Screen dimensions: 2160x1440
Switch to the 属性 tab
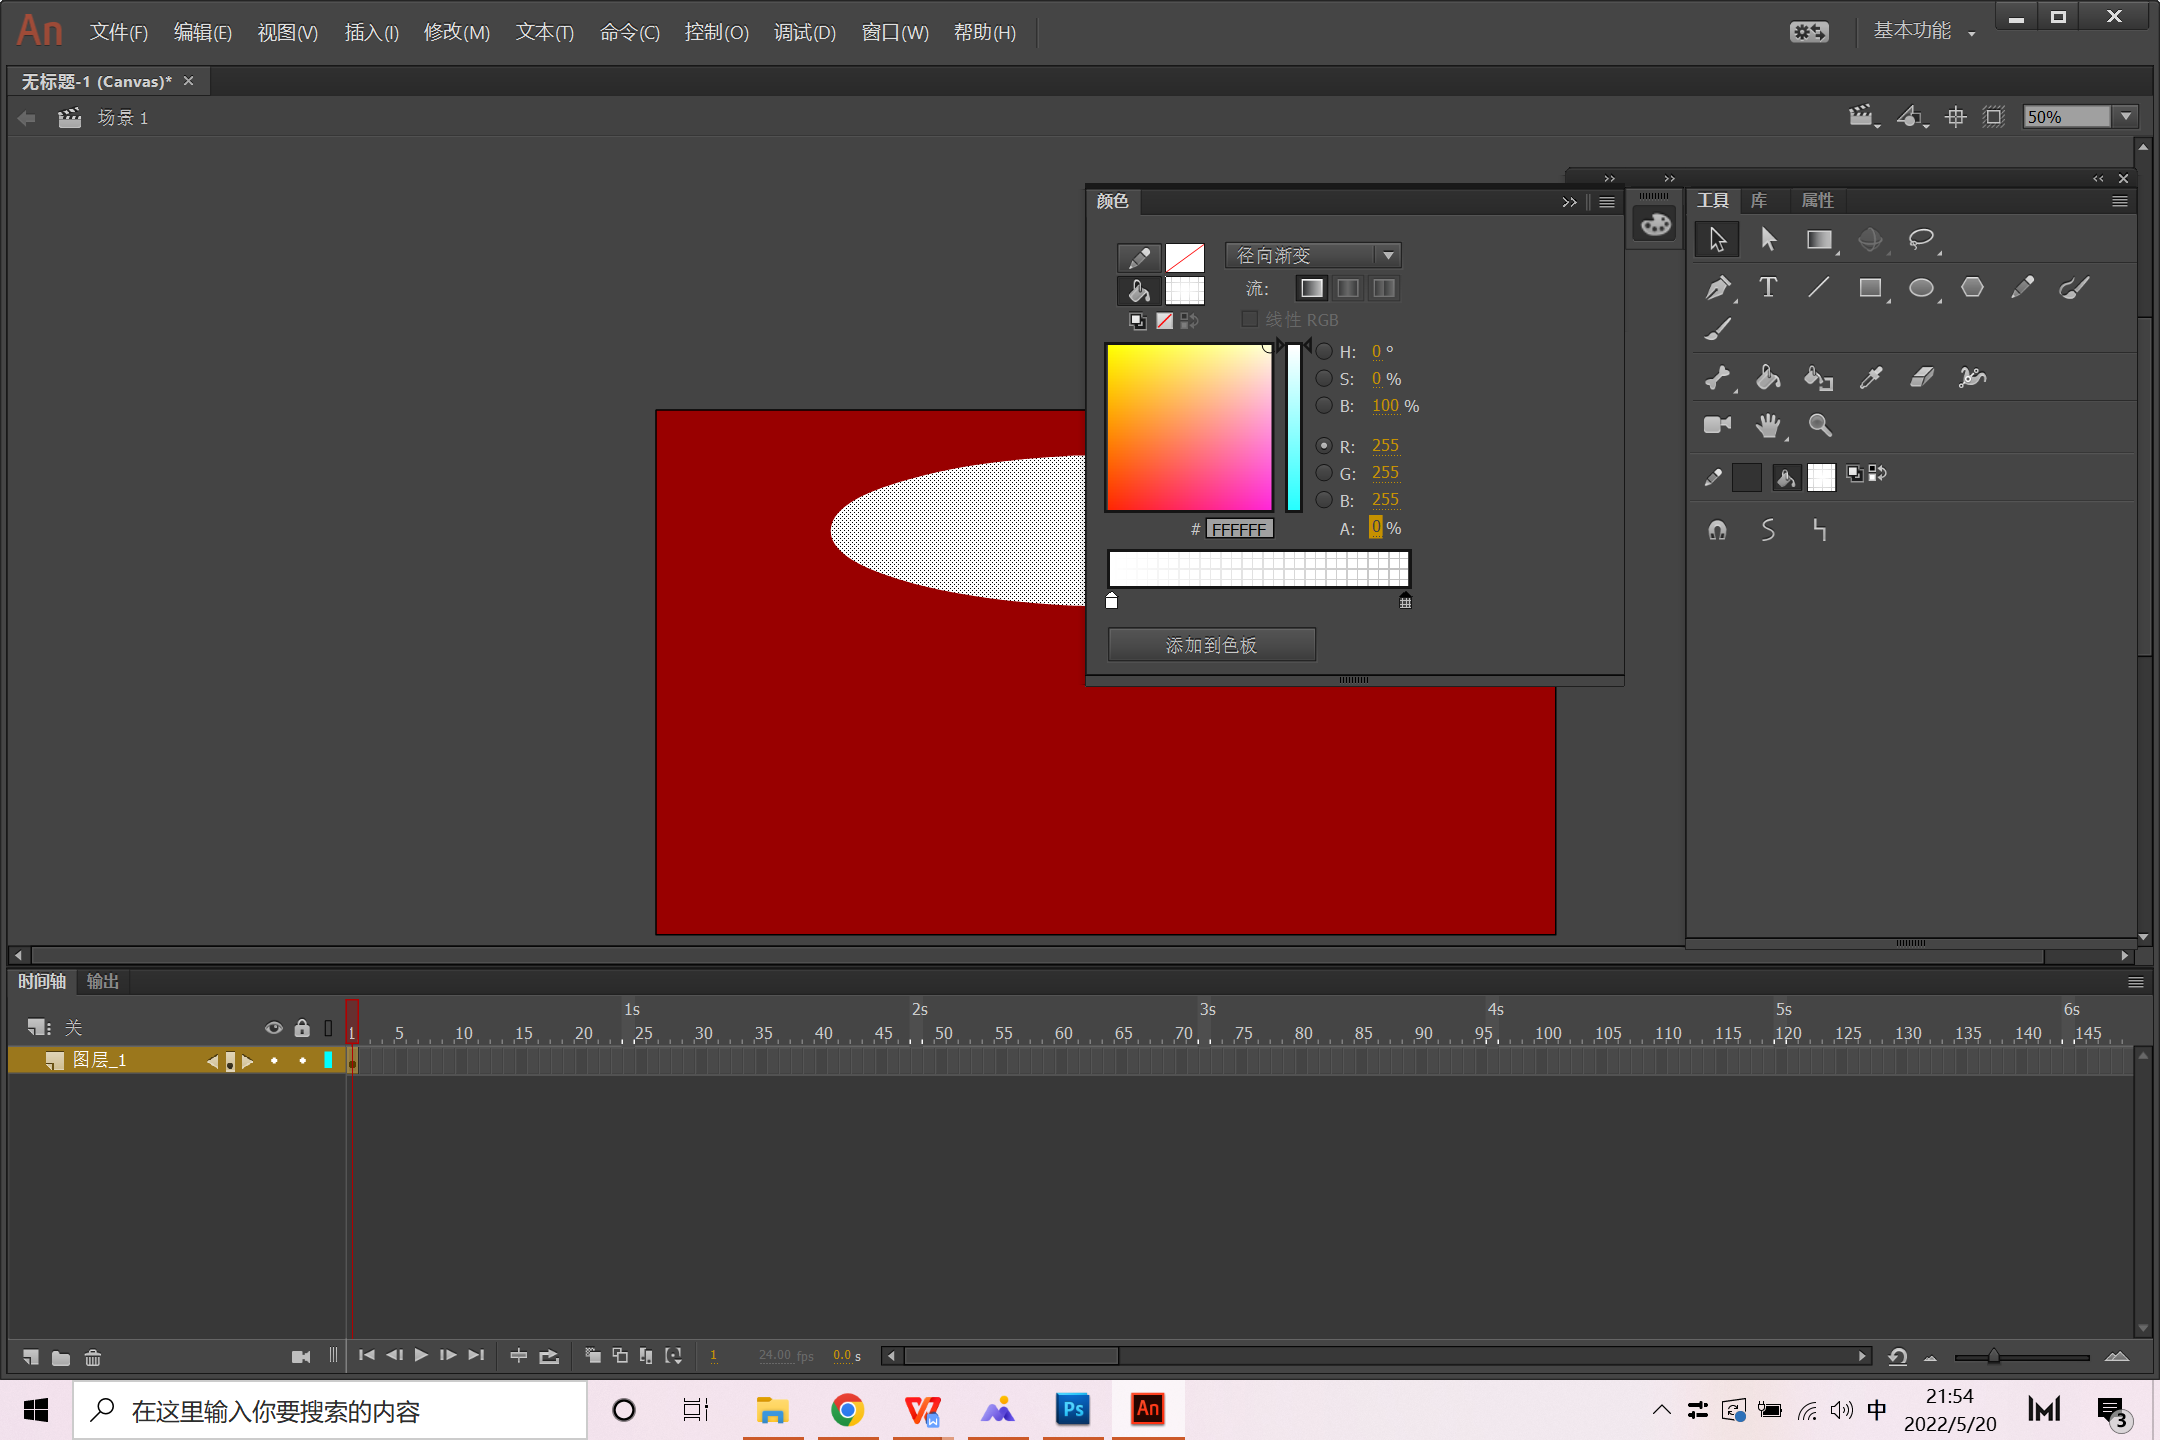coord(1817,201)
